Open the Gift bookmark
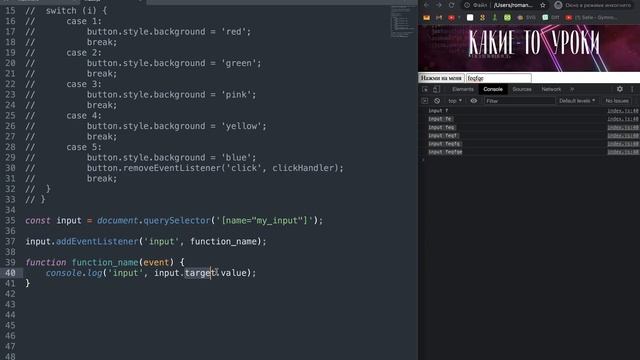 [551, 18]
